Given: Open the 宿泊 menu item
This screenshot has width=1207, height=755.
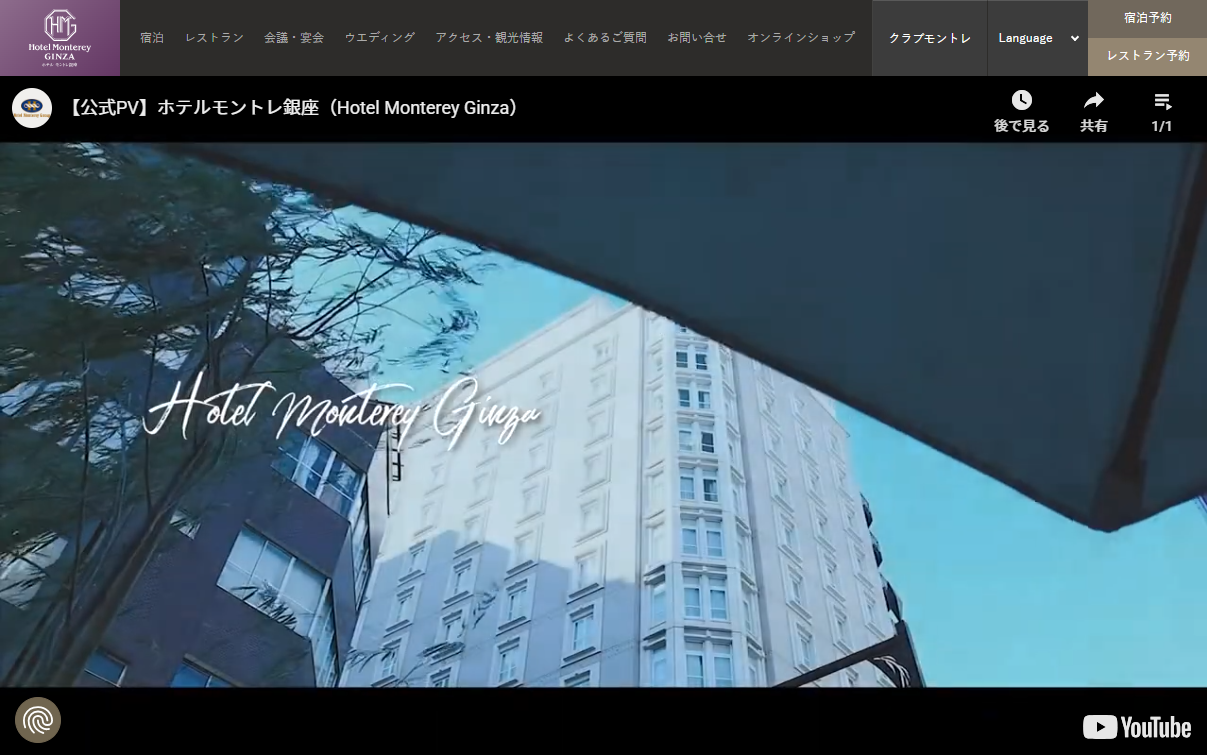Looking at the screenshot, I should [x=152, y=38].
